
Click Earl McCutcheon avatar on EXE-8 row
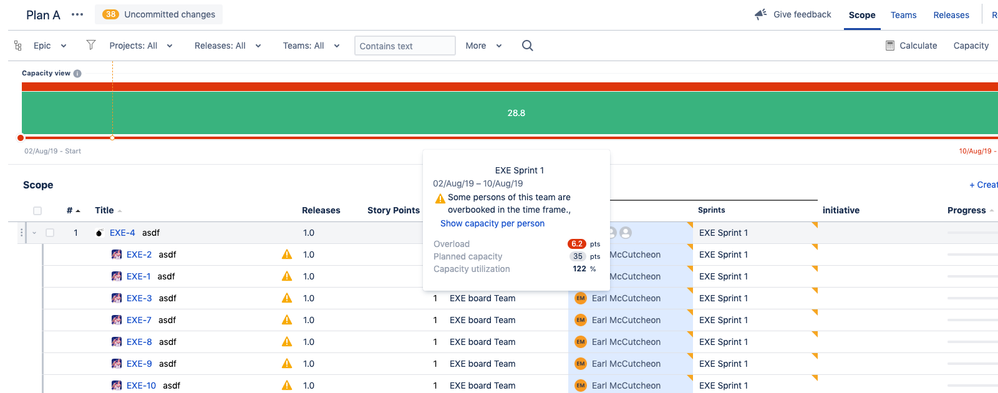(580, 341)
